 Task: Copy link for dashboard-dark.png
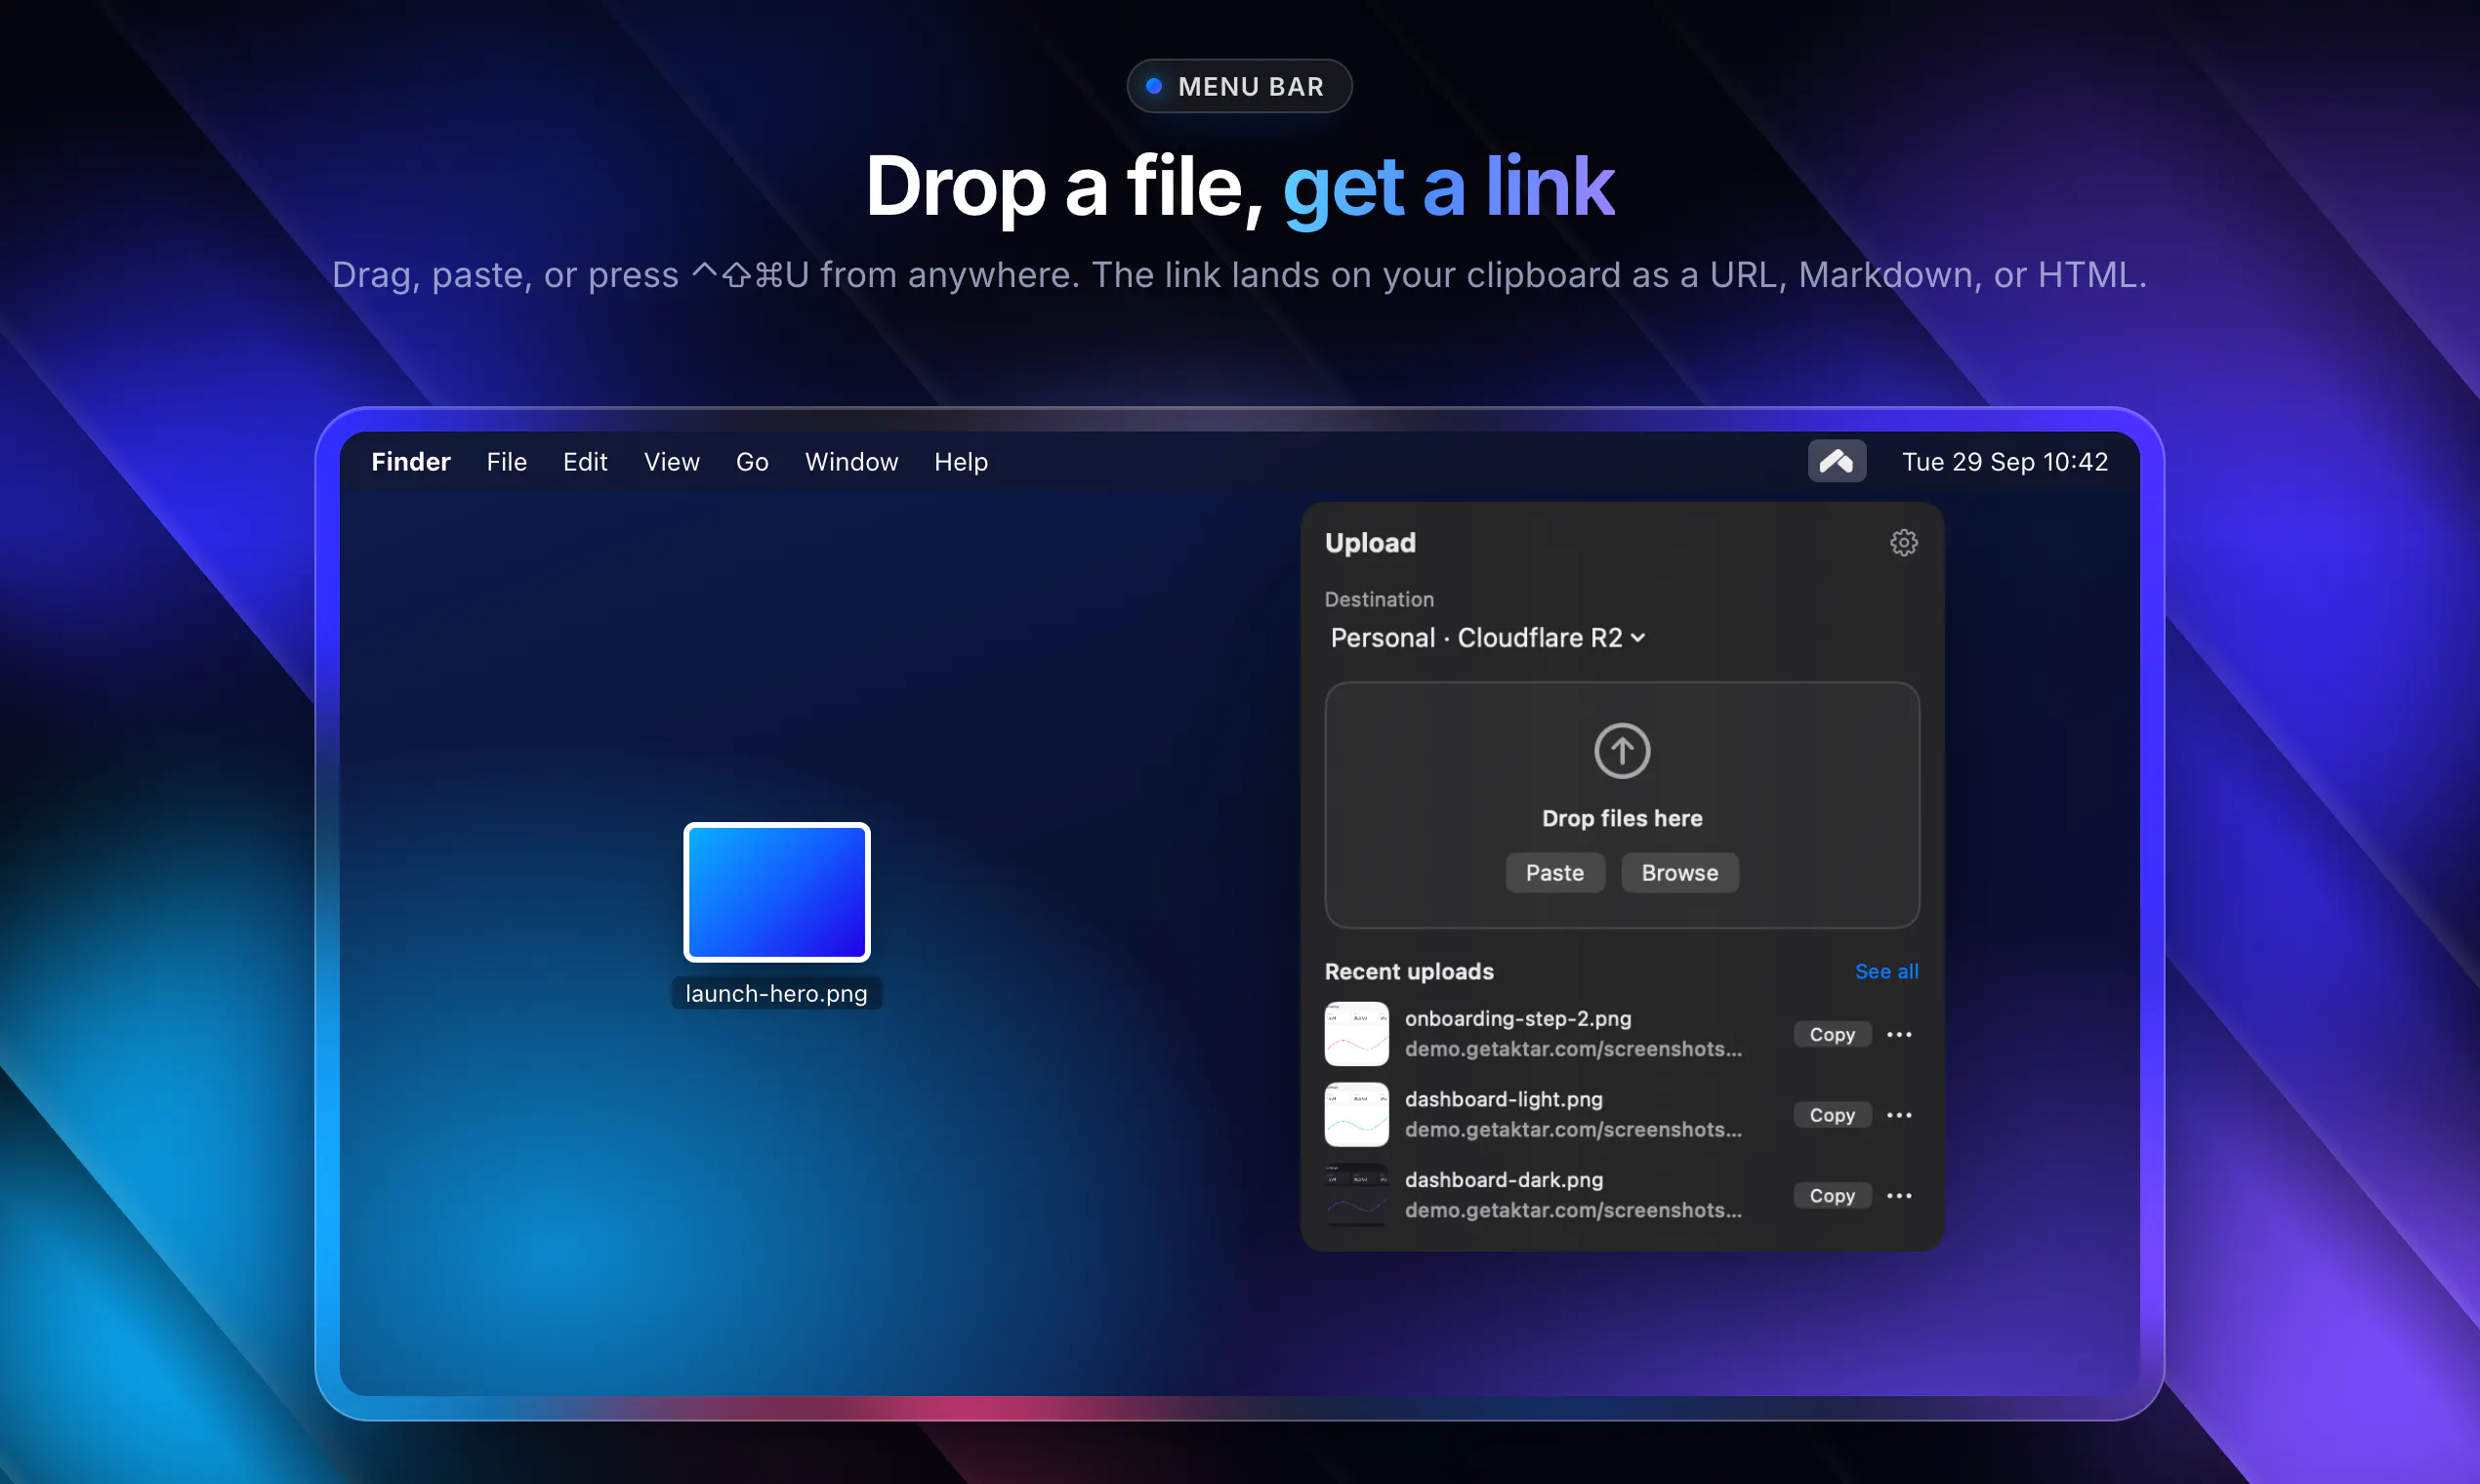1831,1195
